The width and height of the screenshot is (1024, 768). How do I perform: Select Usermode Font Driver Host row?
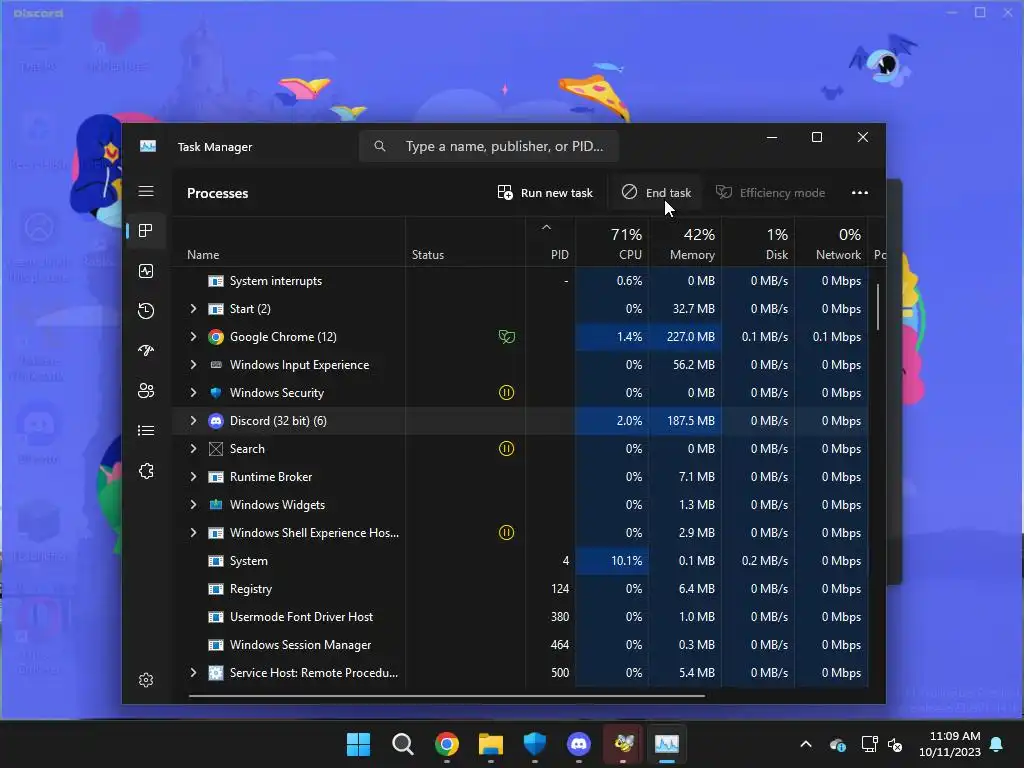[x=520, y=617]
